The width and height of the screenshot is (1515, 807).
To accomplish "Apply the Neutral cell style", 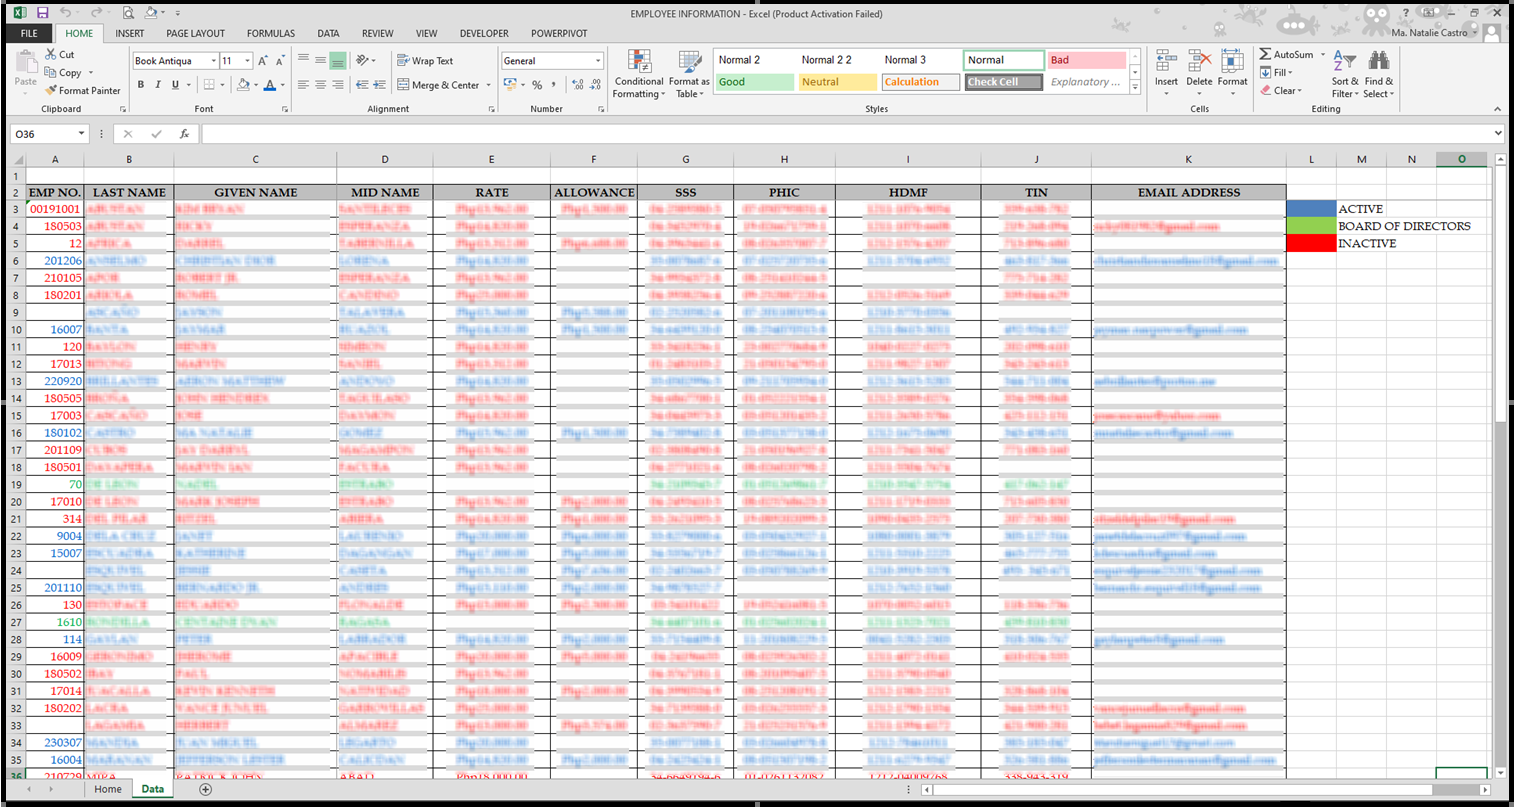I will click(837, 82).
